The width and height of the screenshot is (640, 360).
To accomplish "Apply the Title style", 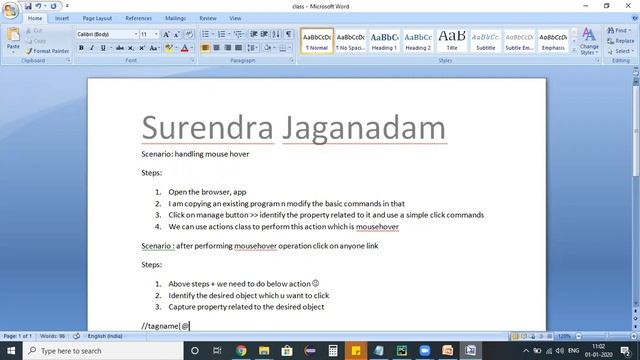I will click(x=452, y=41).
